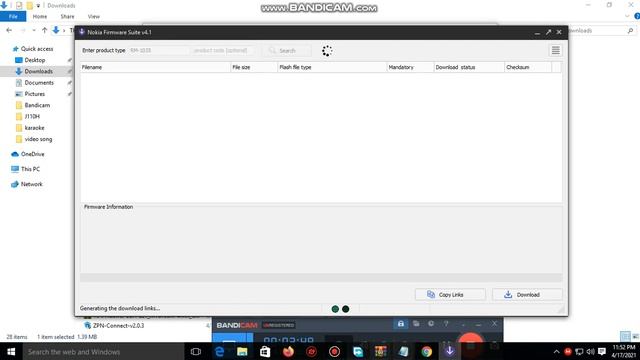Click the optional product code field

(x=221, y=51)
